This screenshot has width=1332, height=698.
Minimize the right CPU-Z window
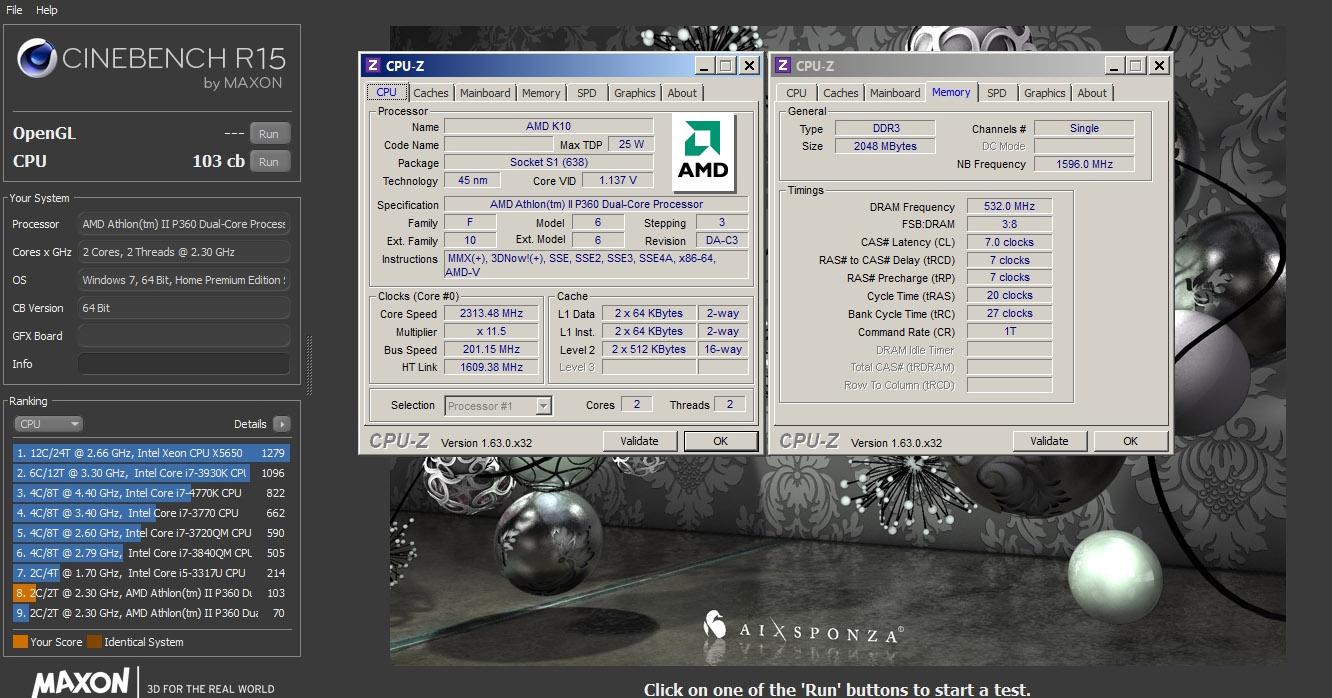[x=1115, y=65]
